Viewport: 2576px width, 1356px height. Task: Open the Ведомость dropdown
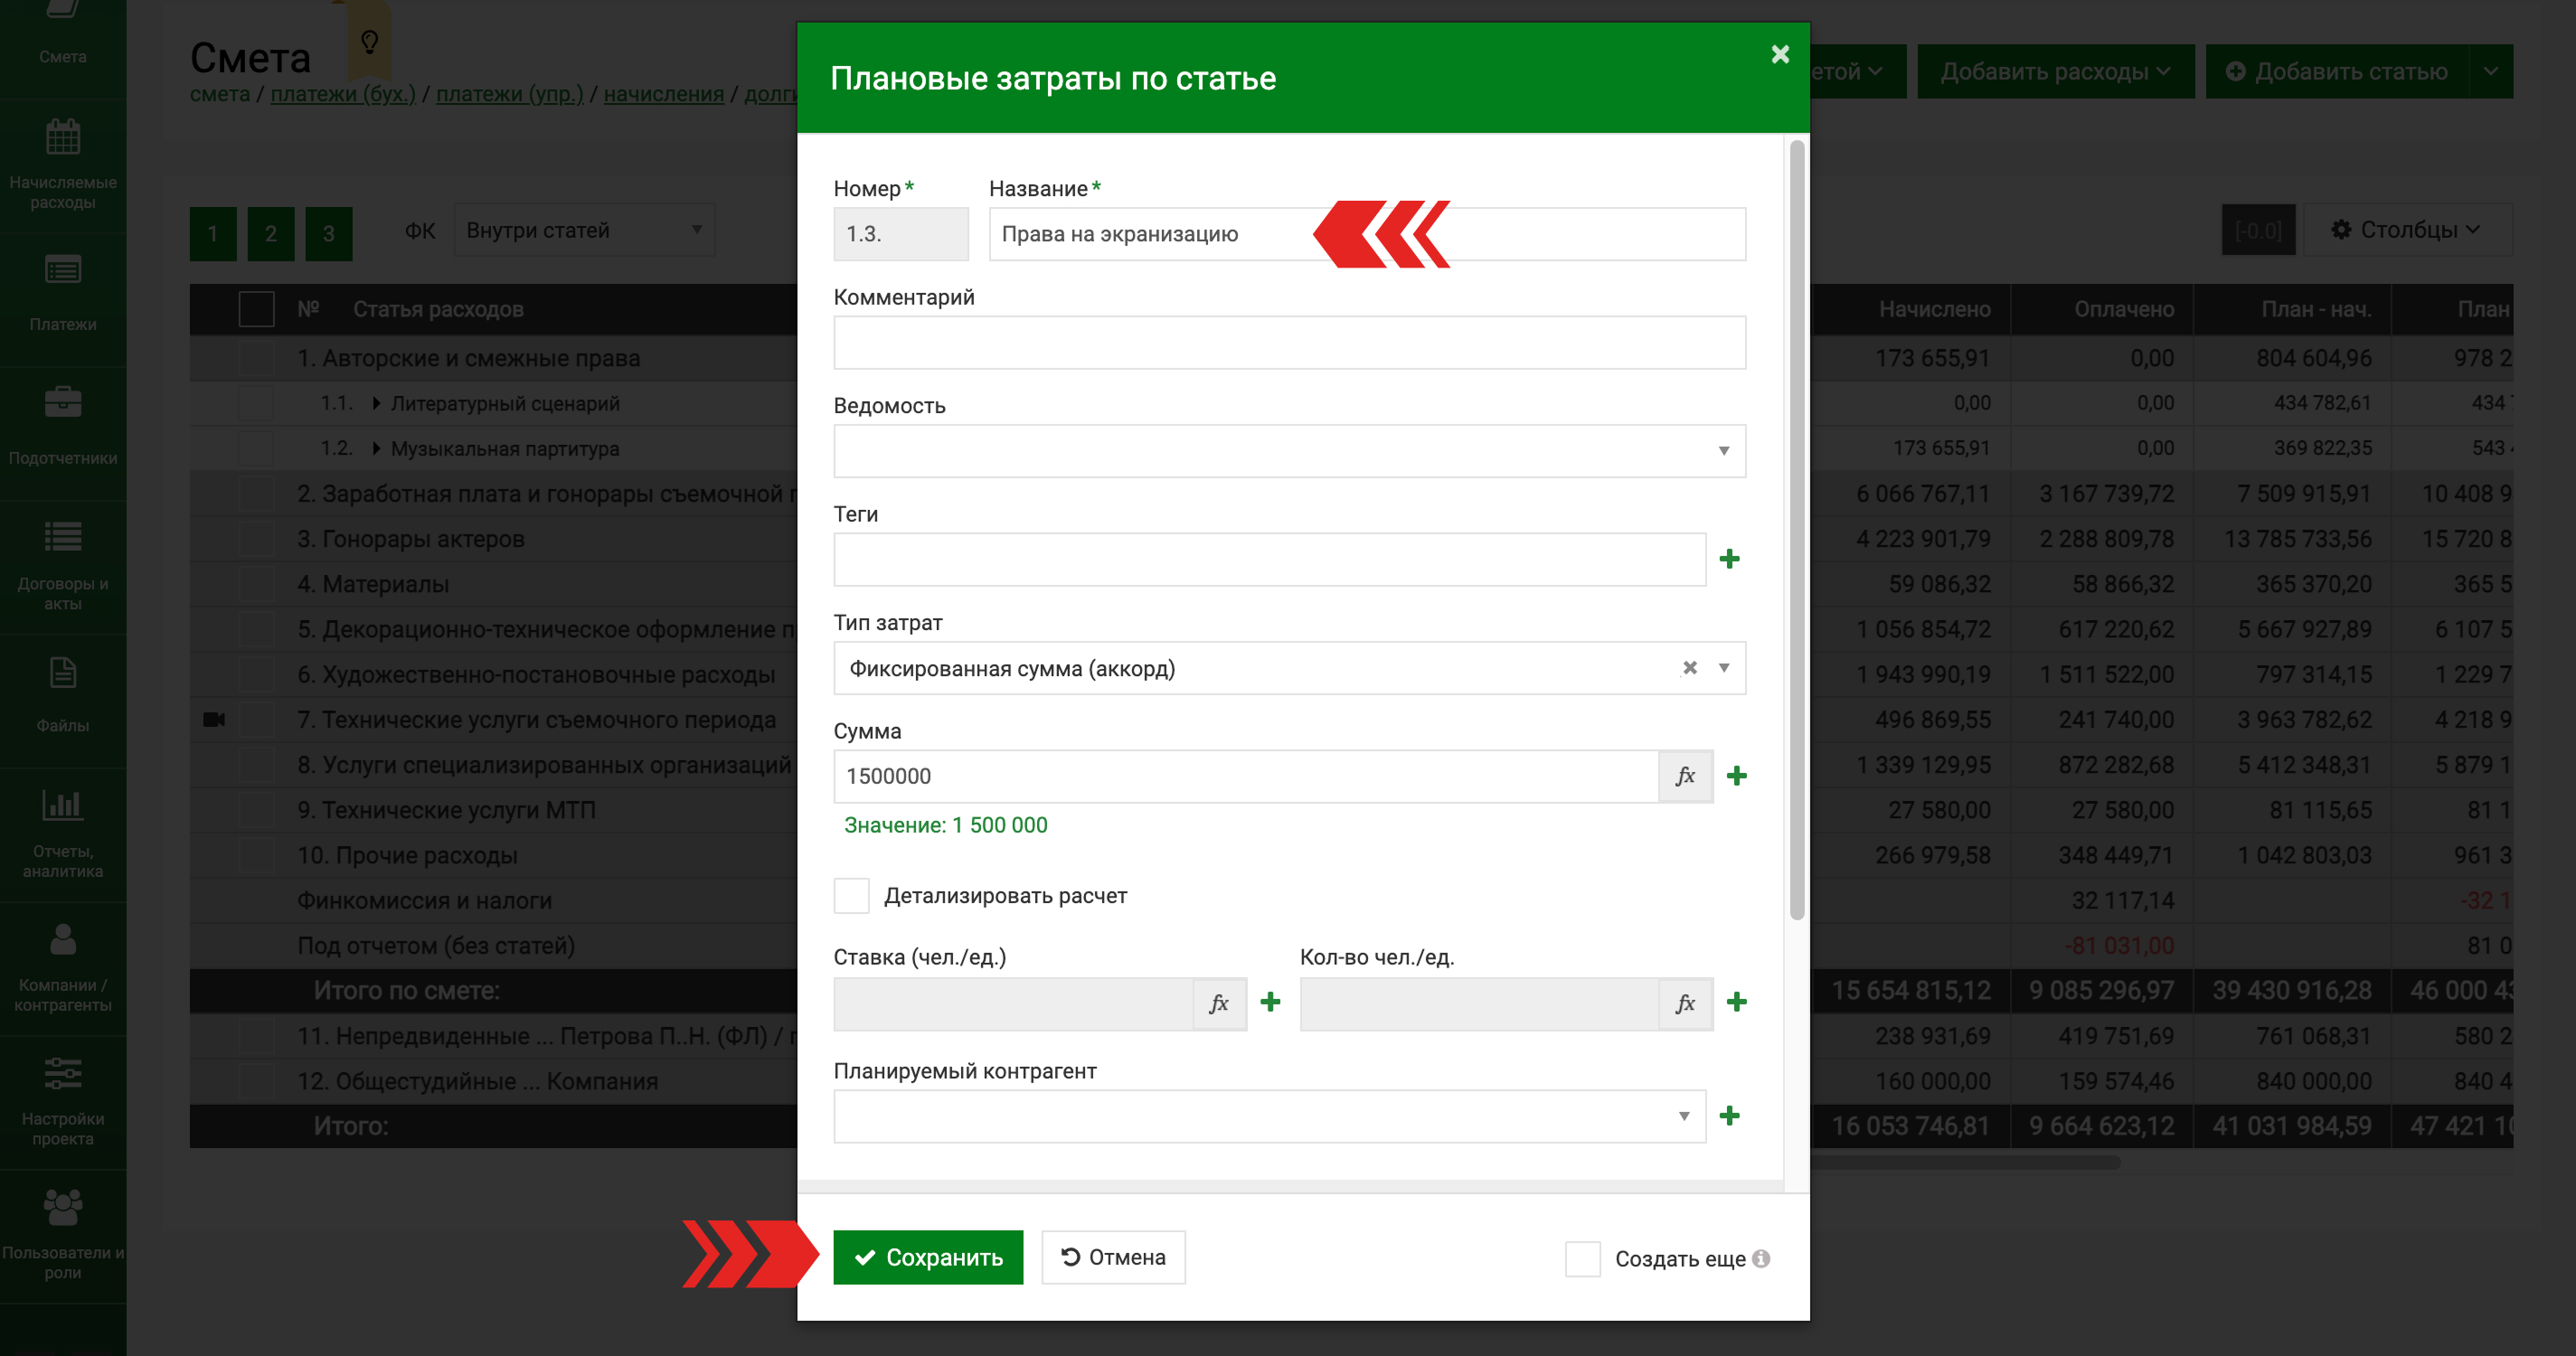[1289, 451]
